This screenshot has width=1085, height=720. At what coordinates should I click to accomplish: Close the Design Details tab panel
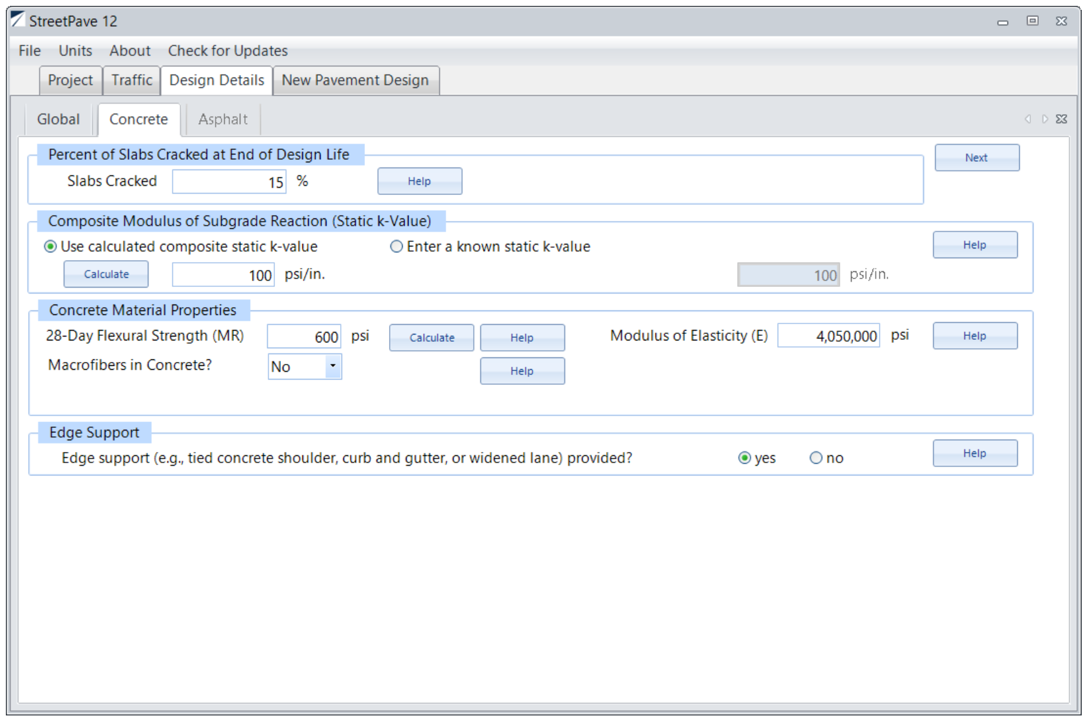tap(1061, 119)
